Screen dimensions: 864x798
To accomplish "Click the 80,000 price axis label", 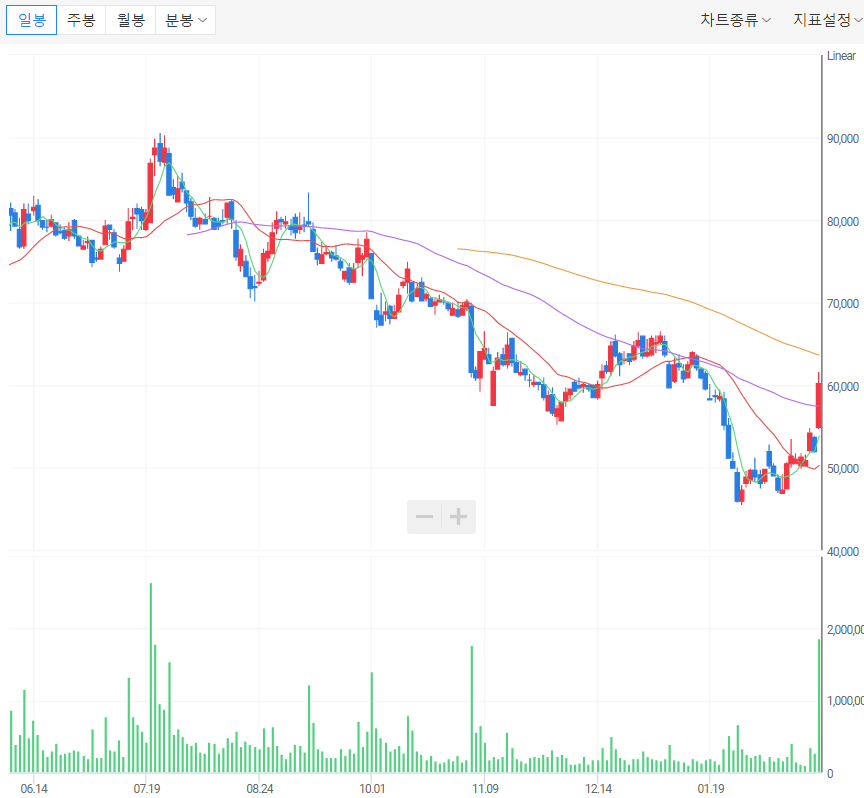I will (843, 222).
